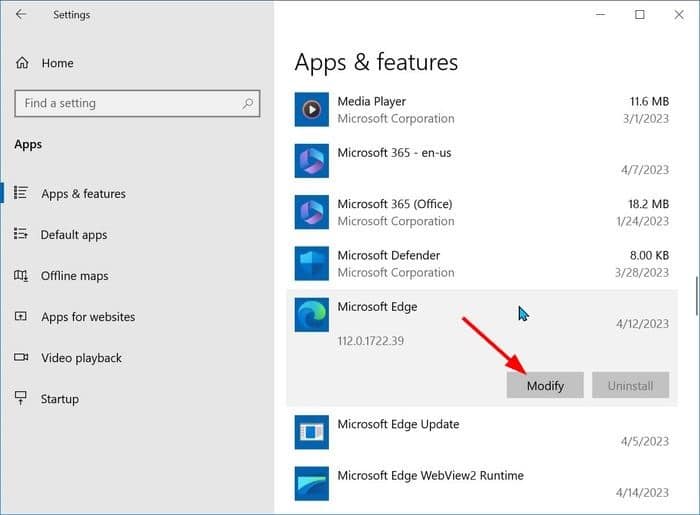Click the Media Player app icon
700x515 pixels.
312,109
